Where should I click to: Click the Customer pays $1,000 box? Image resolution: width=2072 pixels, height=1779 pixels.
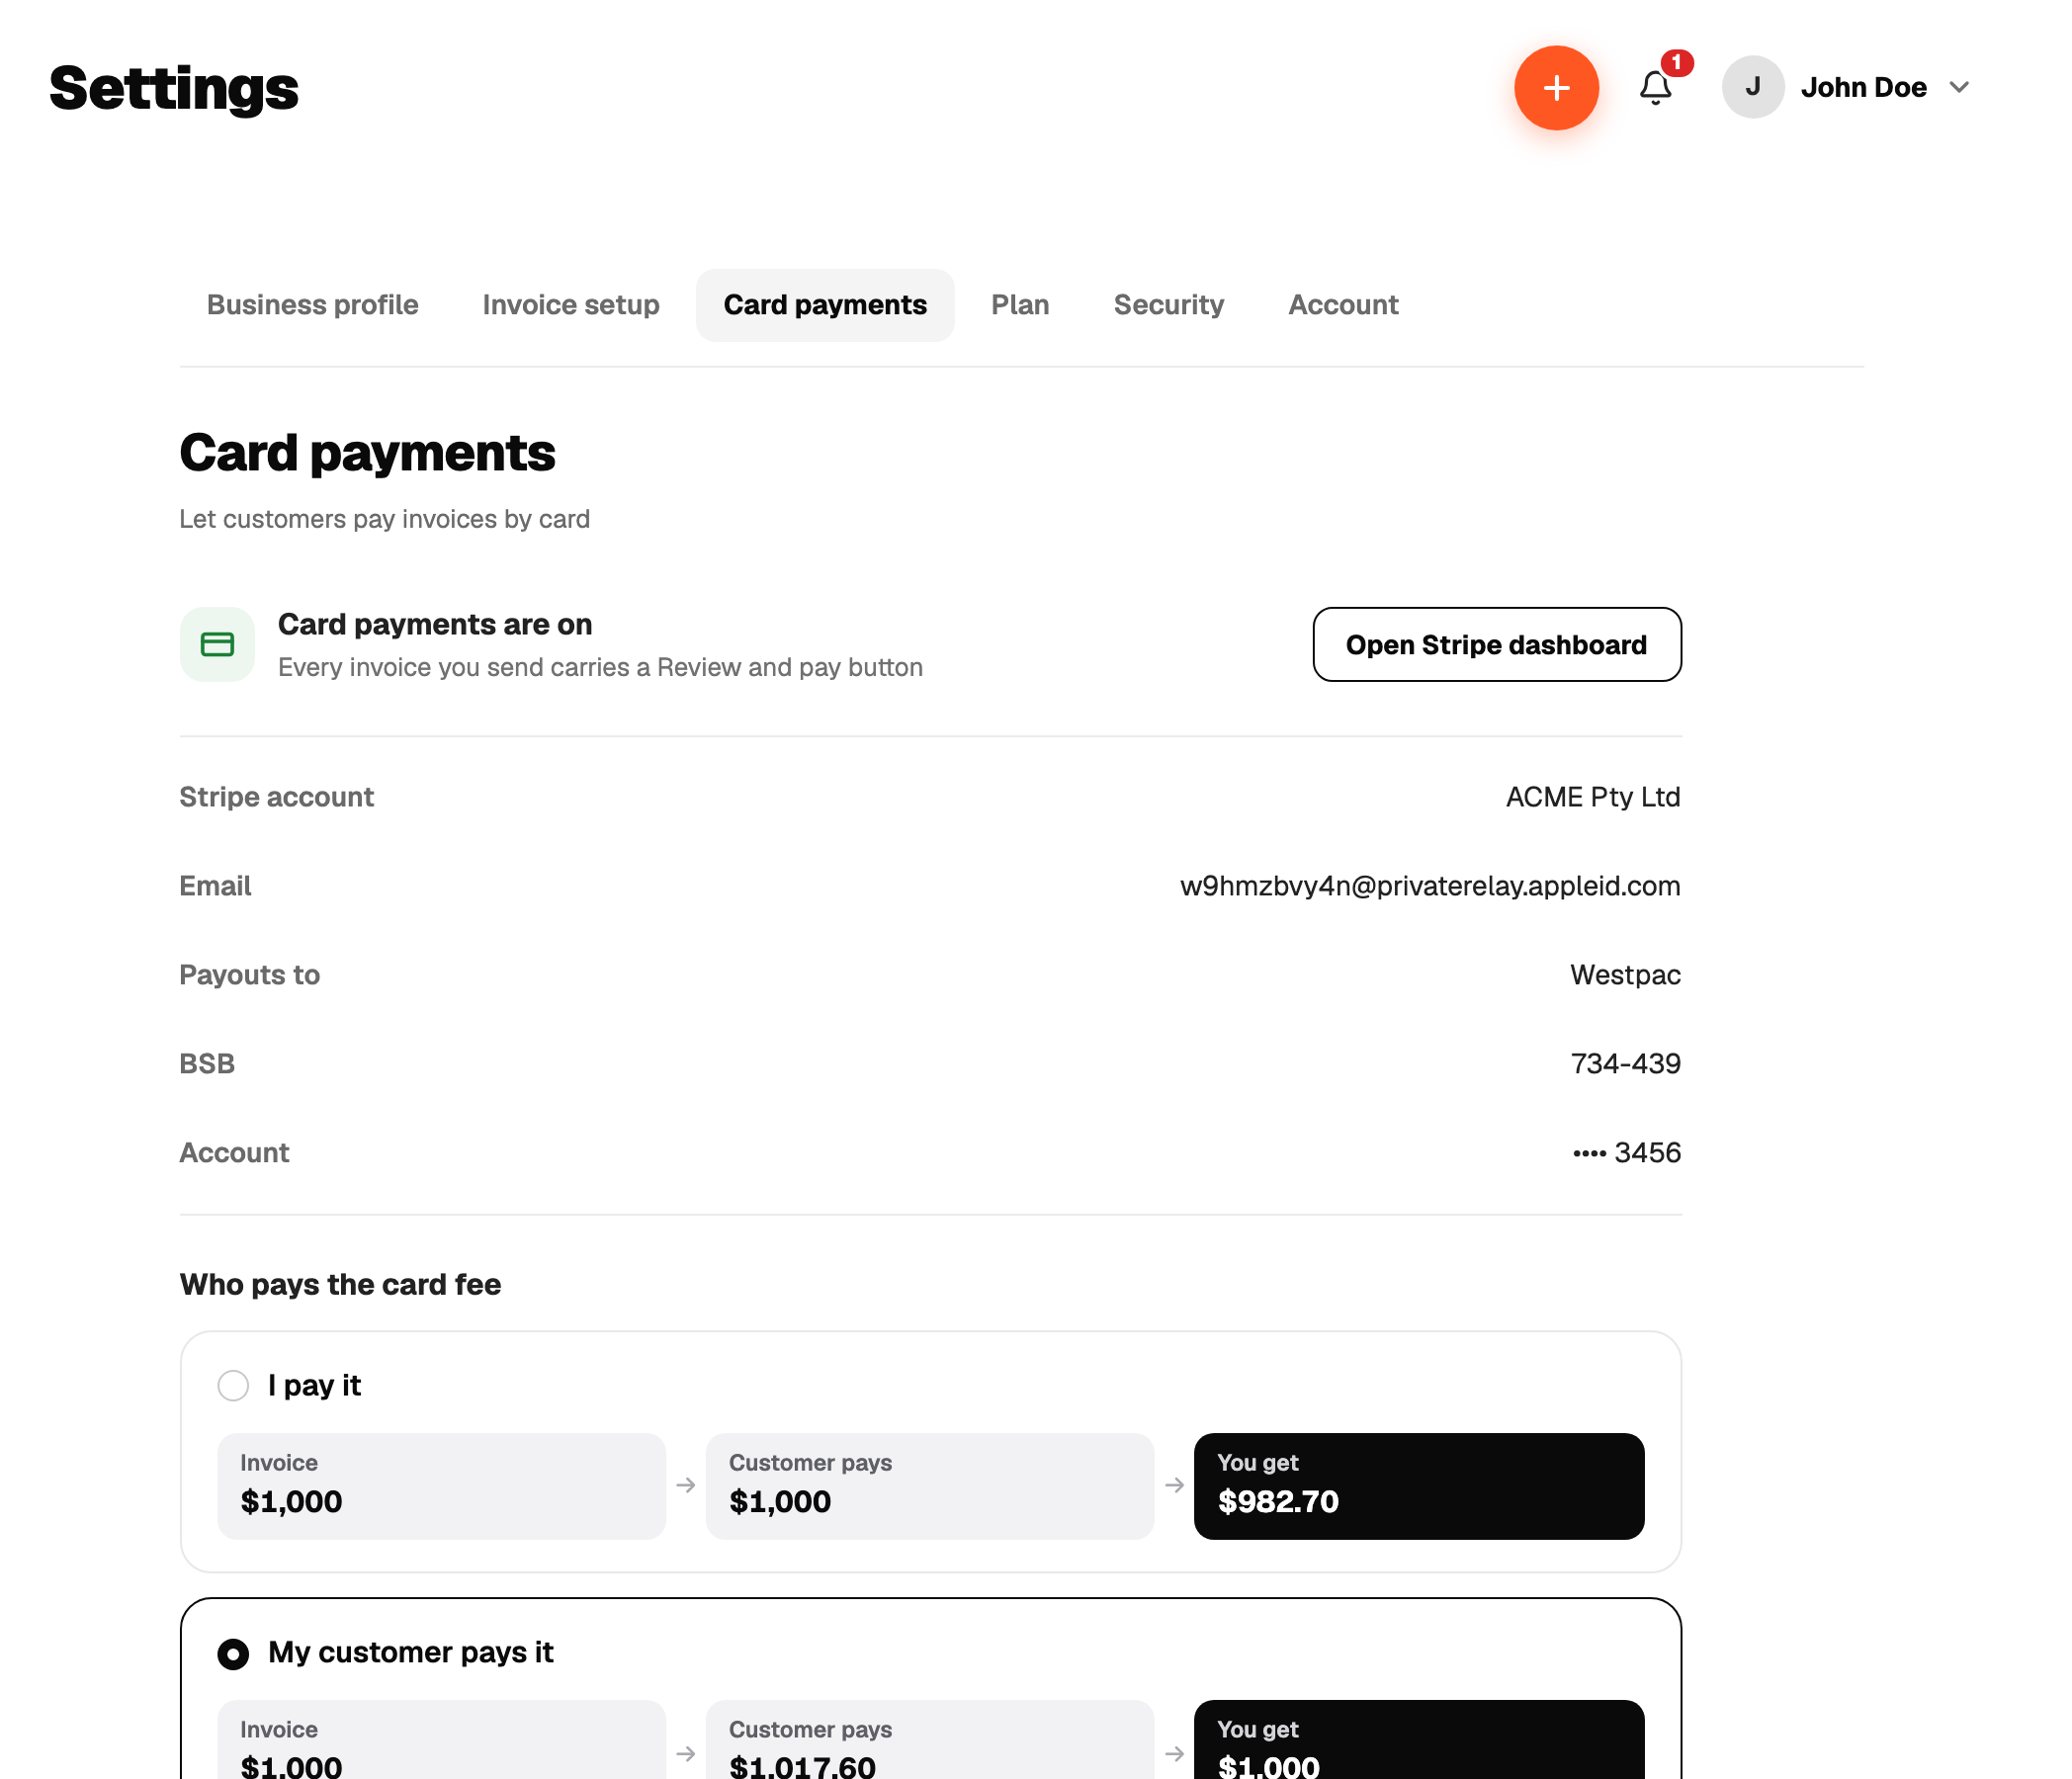[930, 1486]
